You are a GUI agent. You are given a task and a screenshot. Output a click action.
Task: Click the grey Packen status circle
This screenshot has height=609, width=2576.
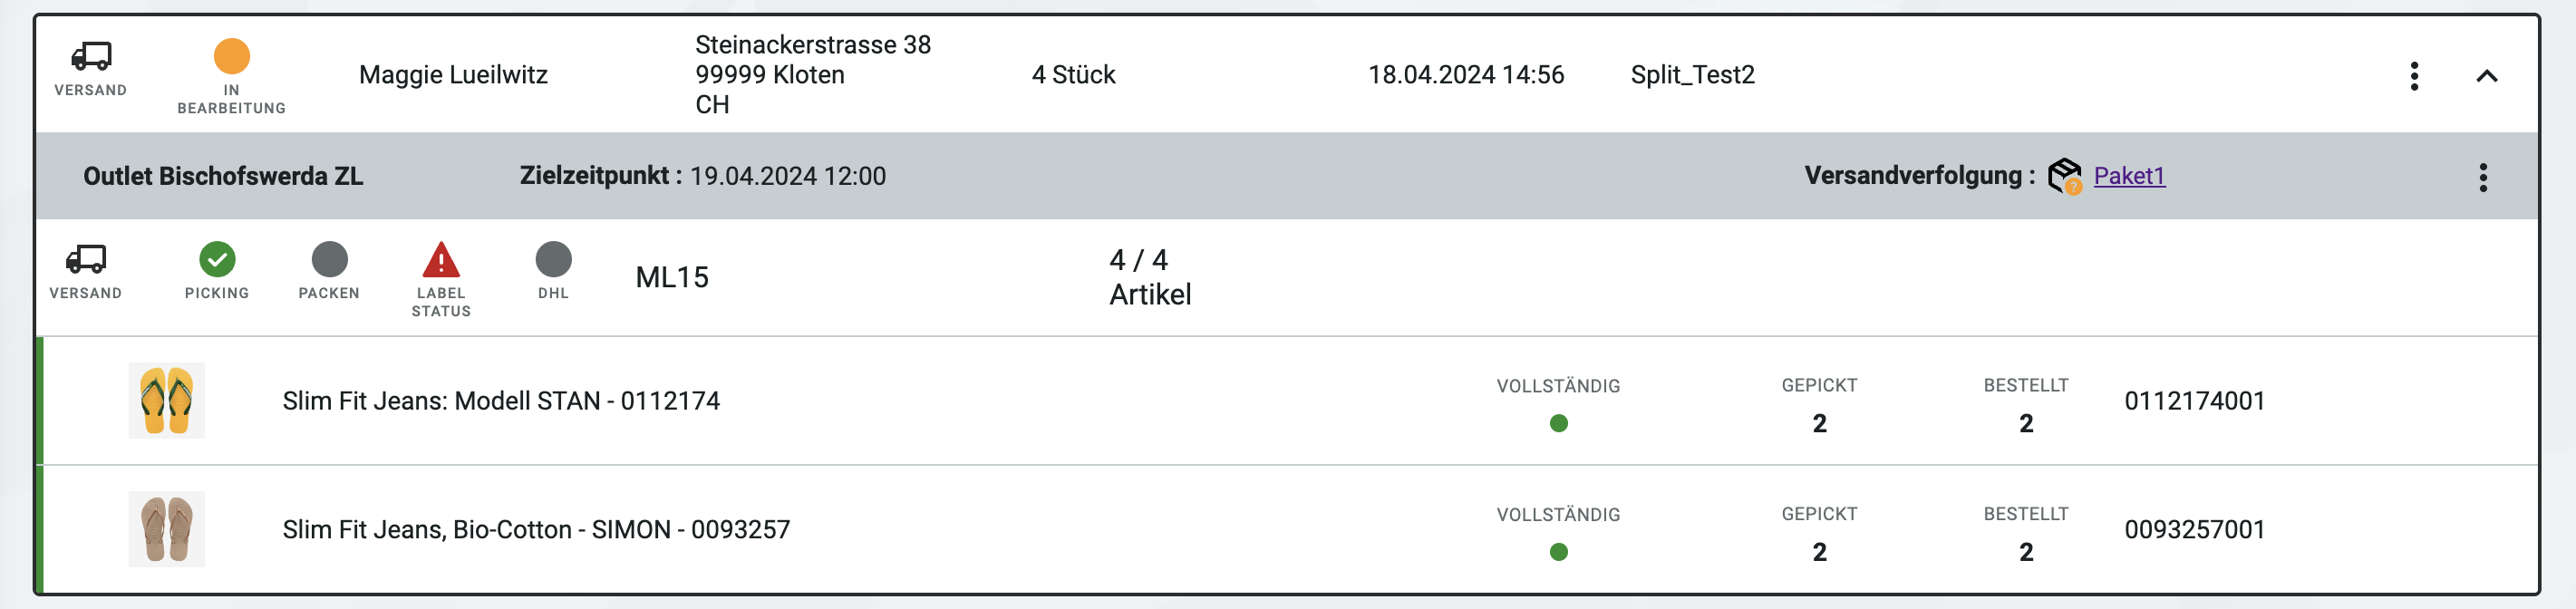coord(329,260)
